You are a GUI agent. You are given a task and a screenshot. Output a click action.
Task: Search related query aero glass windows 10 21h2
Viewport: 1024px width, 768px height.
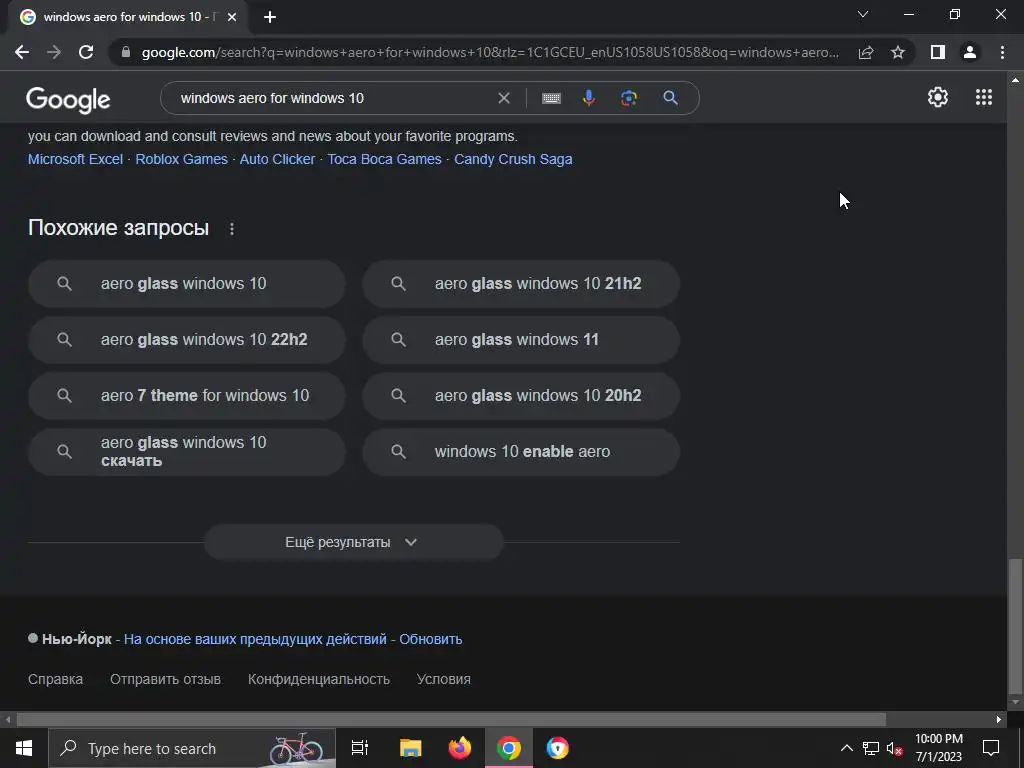click(x=521, y=284)
